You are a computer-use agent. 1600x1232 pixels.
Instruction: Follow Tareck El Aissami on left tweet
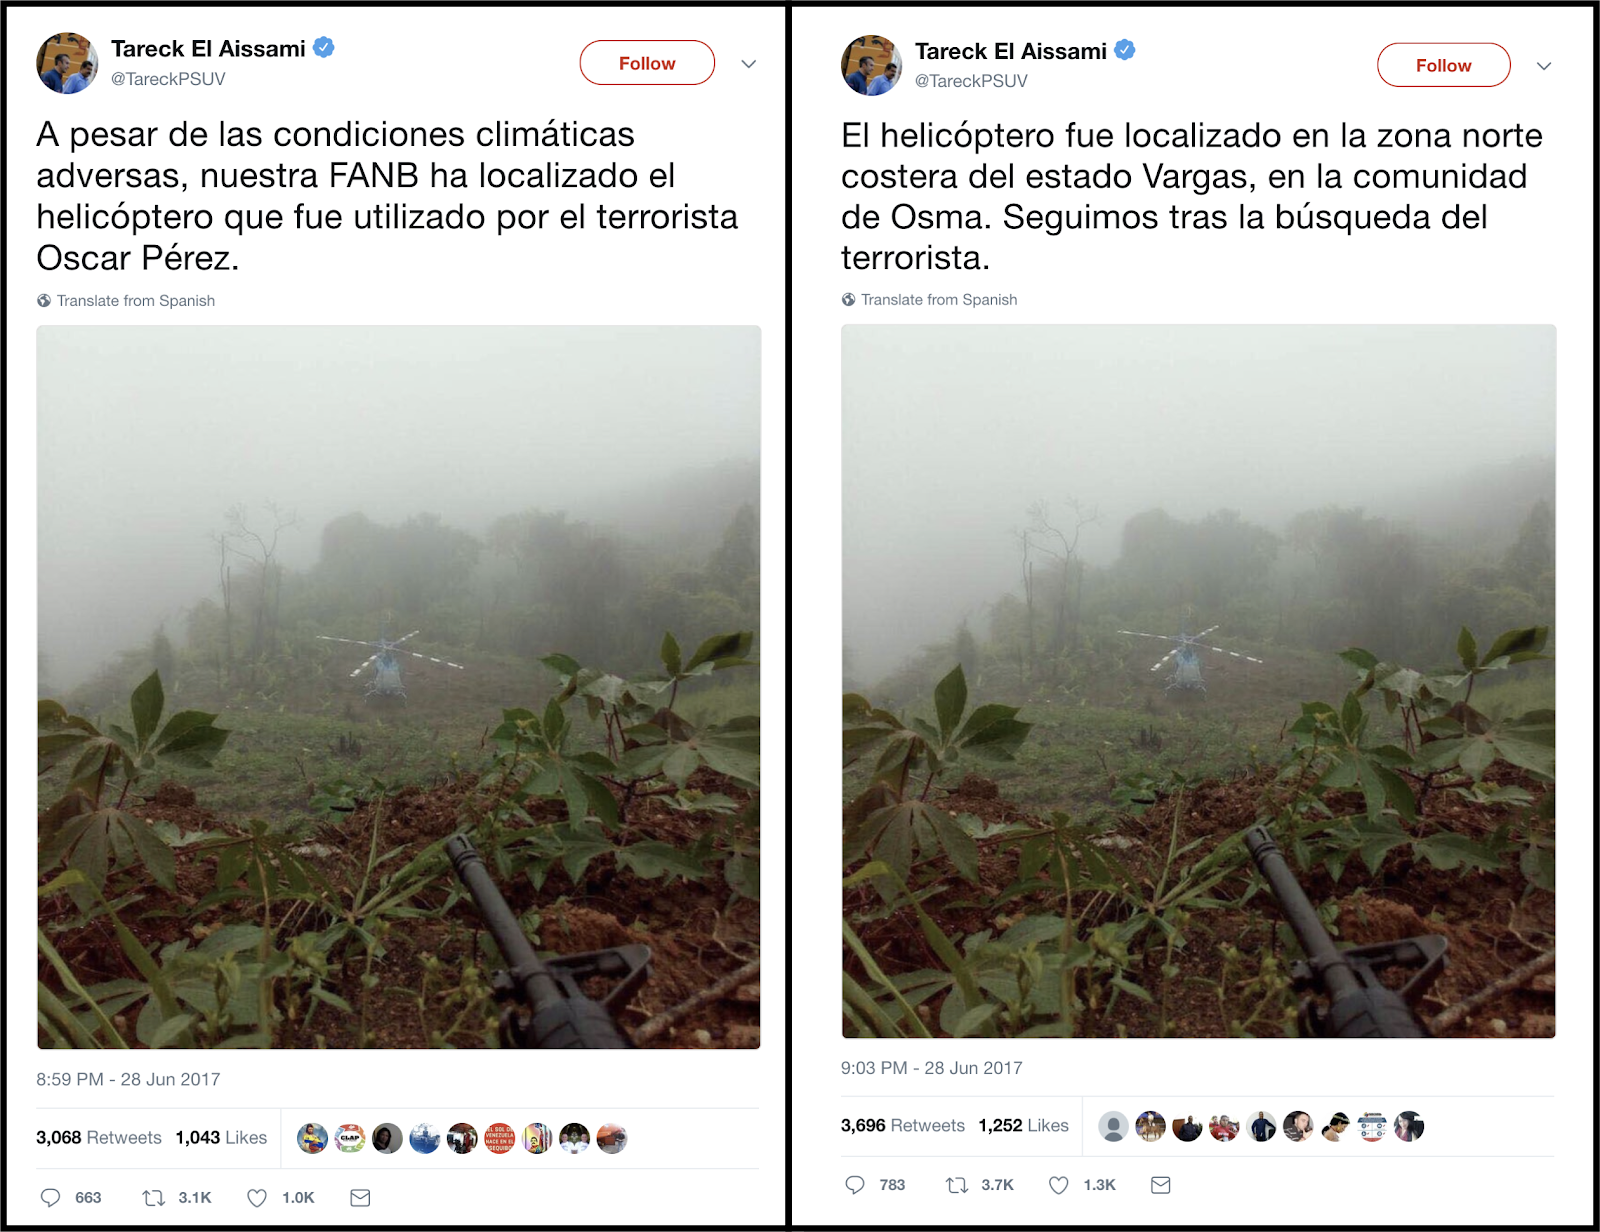[647, 63]
